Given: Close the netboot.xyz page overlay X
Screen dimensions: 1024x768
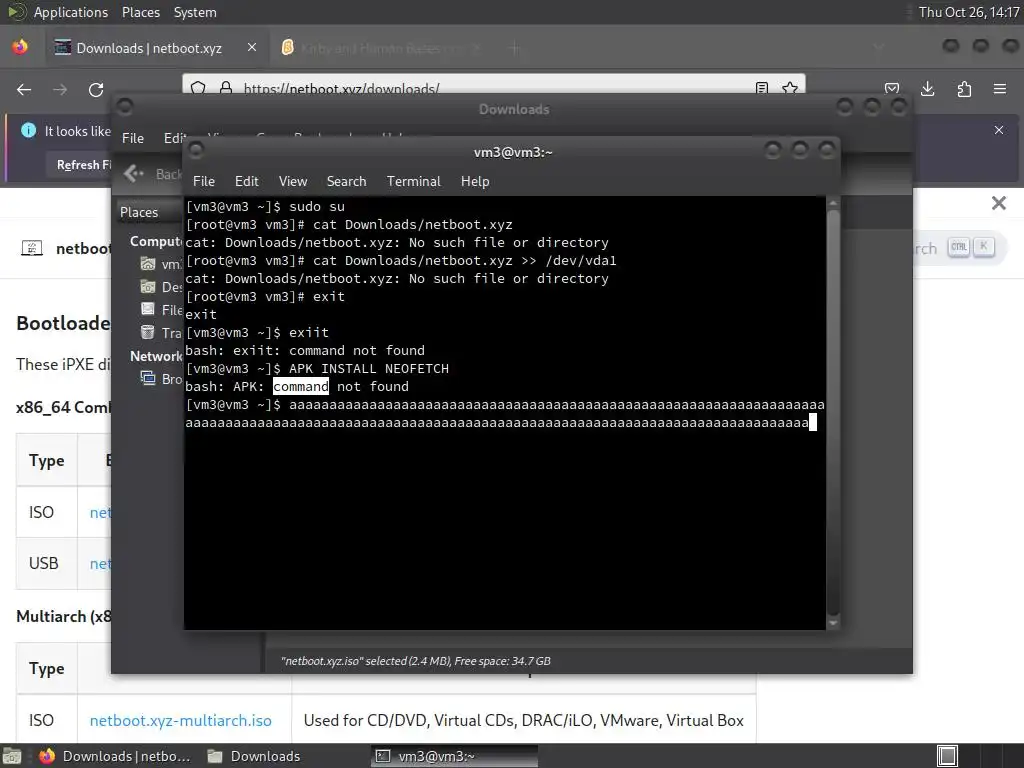Looking at the screenshot, I should (x=999, y=203).
